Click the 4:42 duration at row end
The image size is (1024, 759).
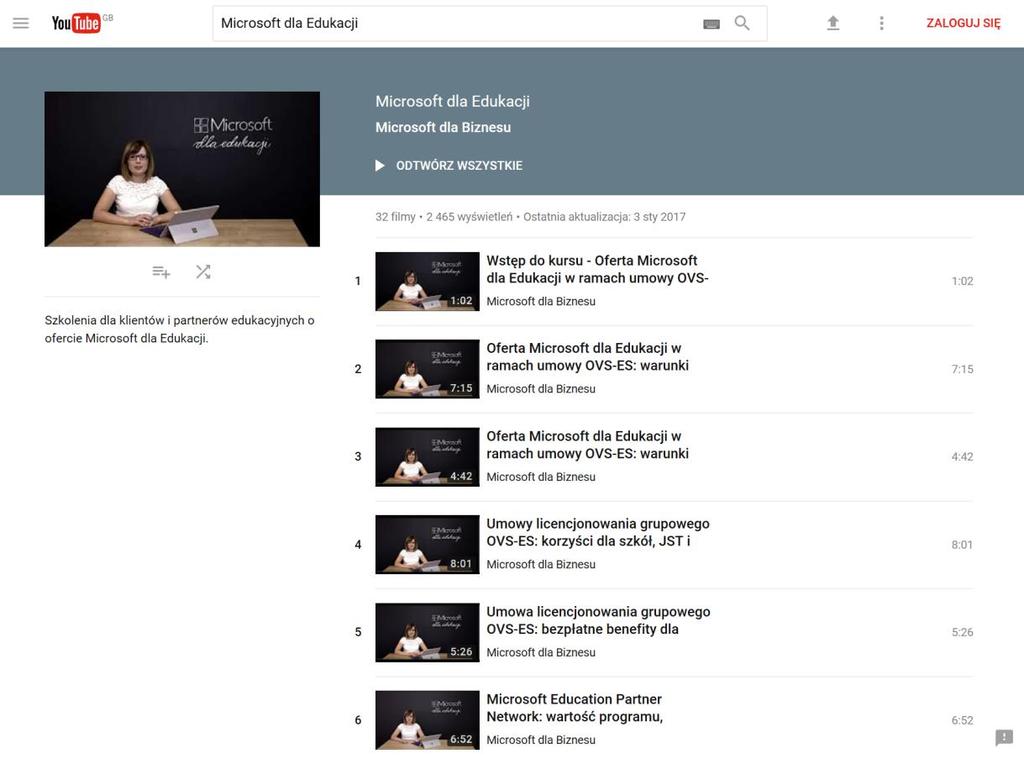[x=962, y=457]
